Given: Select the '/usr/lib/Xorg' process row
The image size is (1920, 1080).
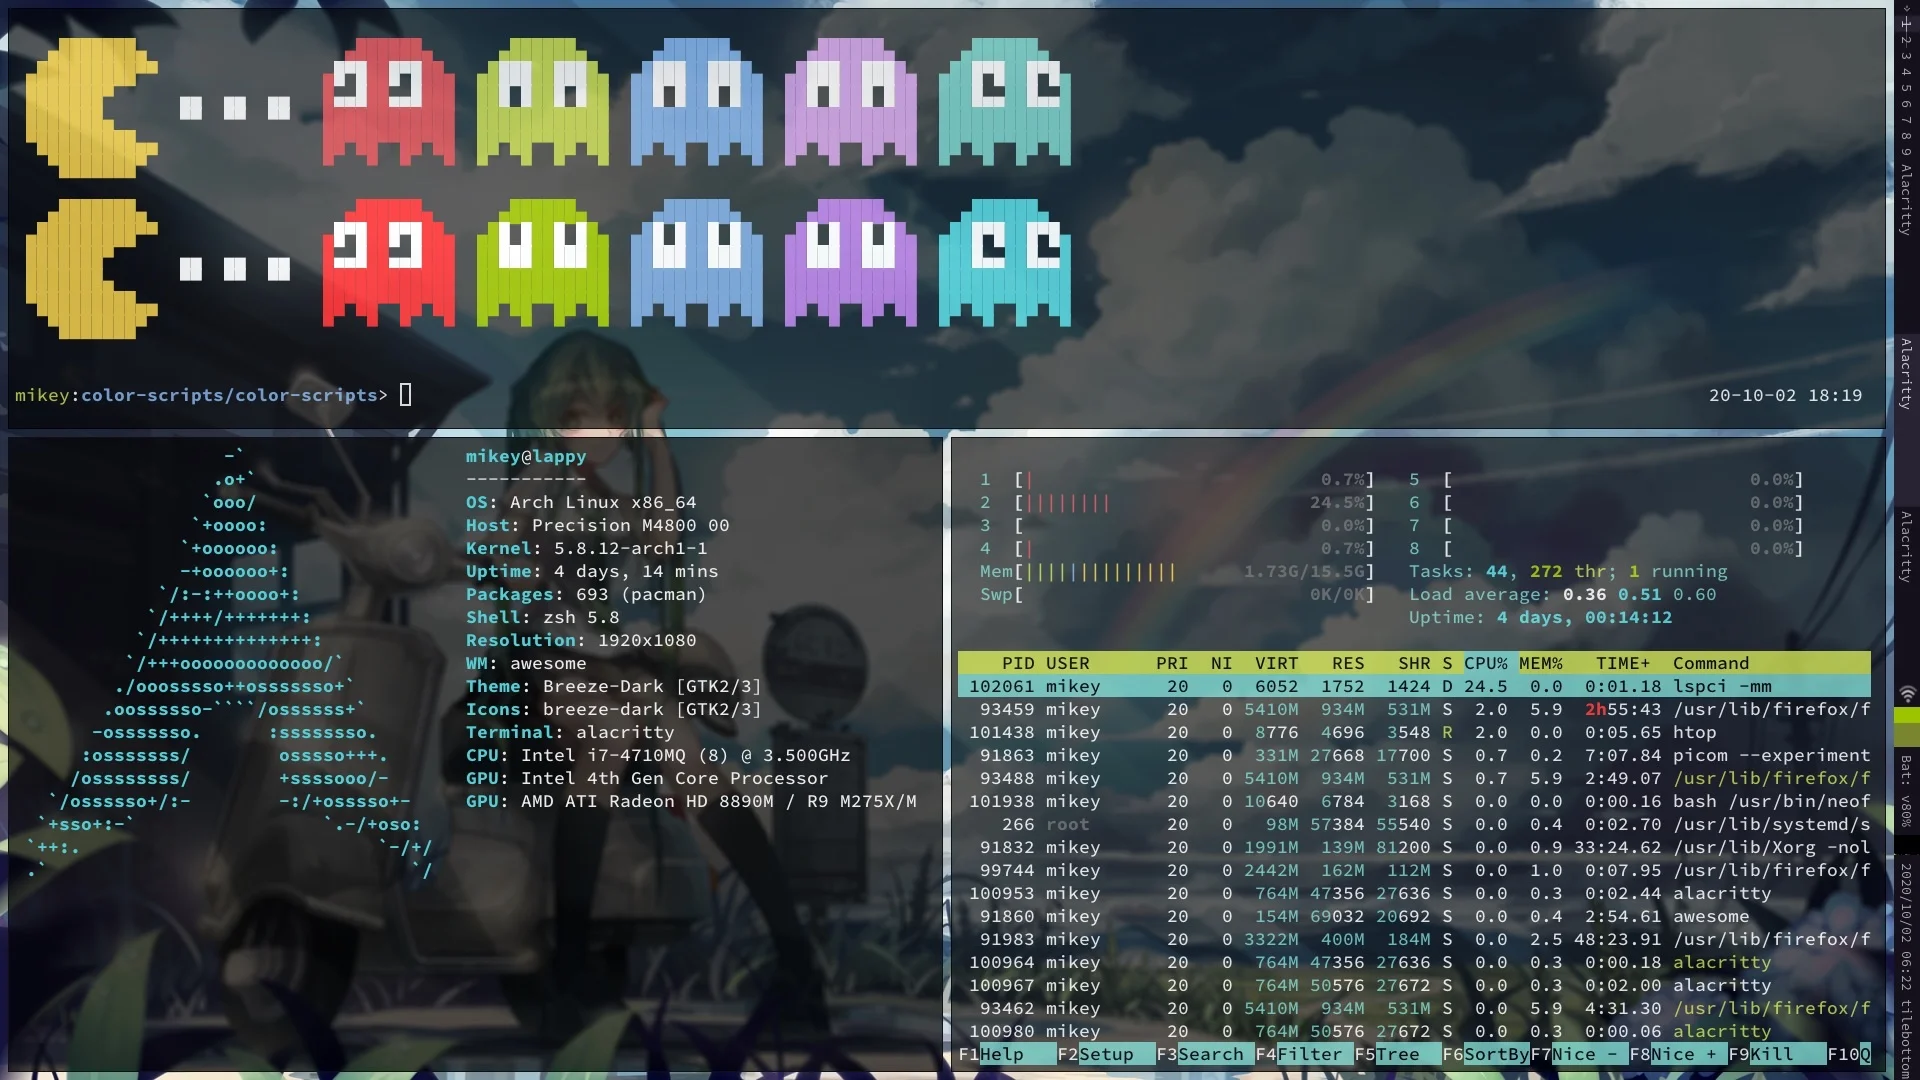Looking at the screenshot, I should click(x=1414, y=847).
